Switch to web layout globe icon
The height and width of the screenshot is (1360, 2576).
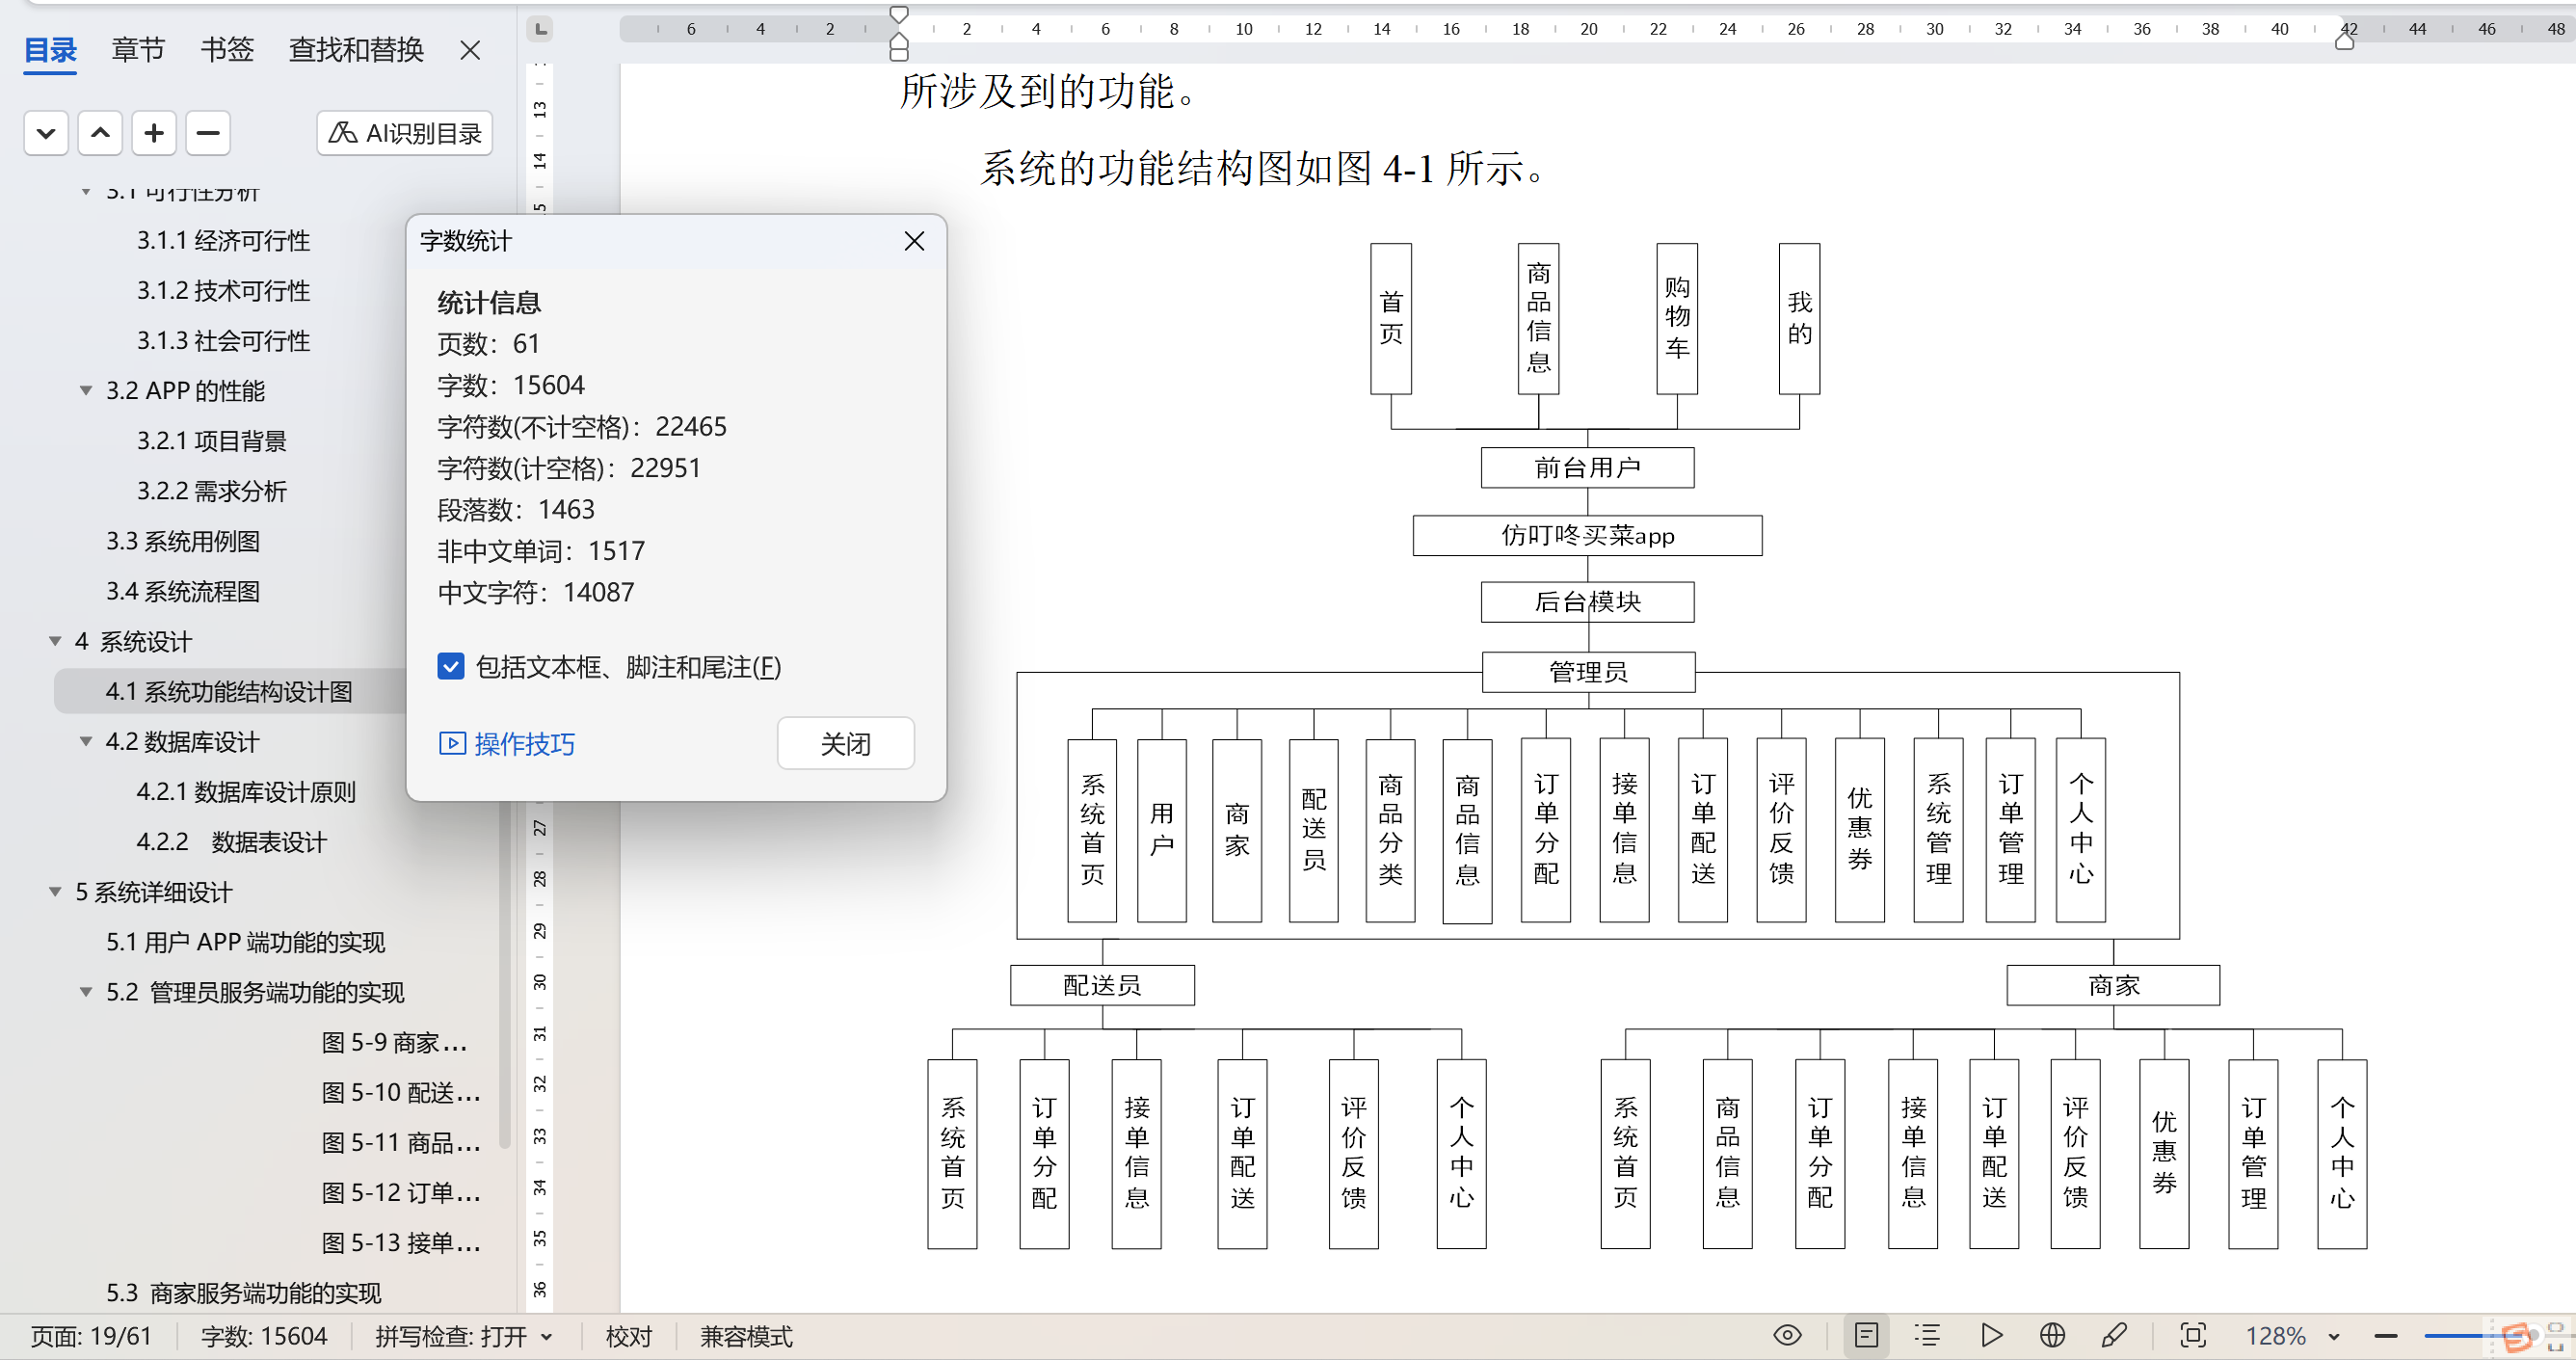(2052, 1335)
